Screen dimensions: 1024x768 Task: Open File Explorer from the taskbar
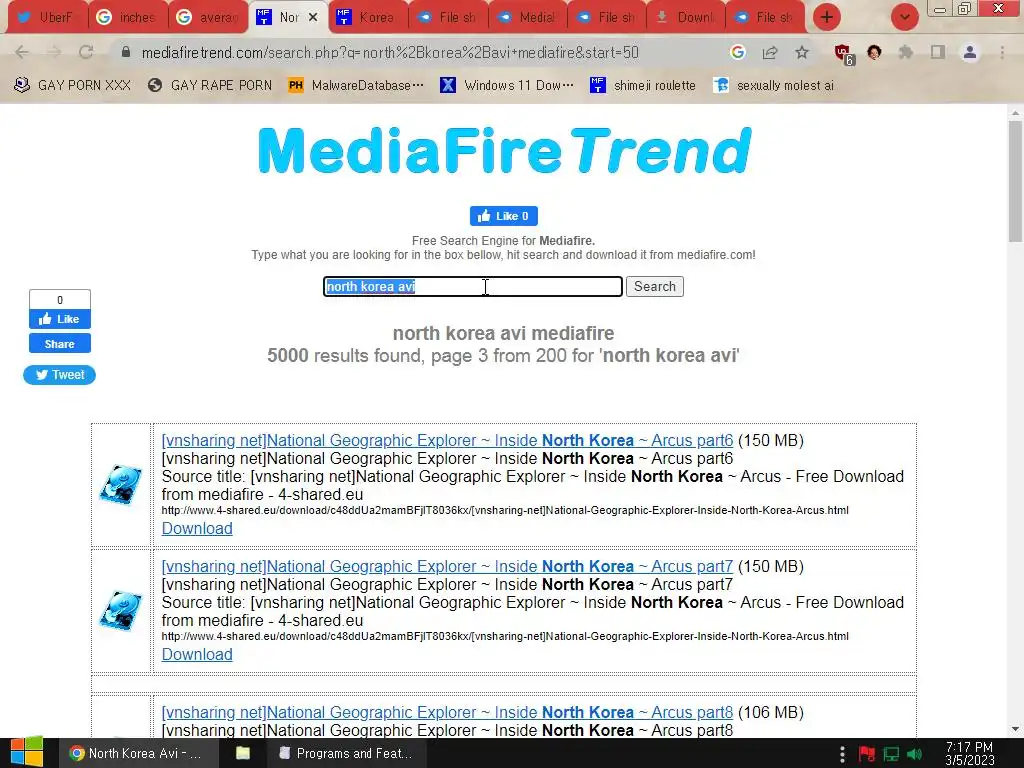tap(243, 753)
